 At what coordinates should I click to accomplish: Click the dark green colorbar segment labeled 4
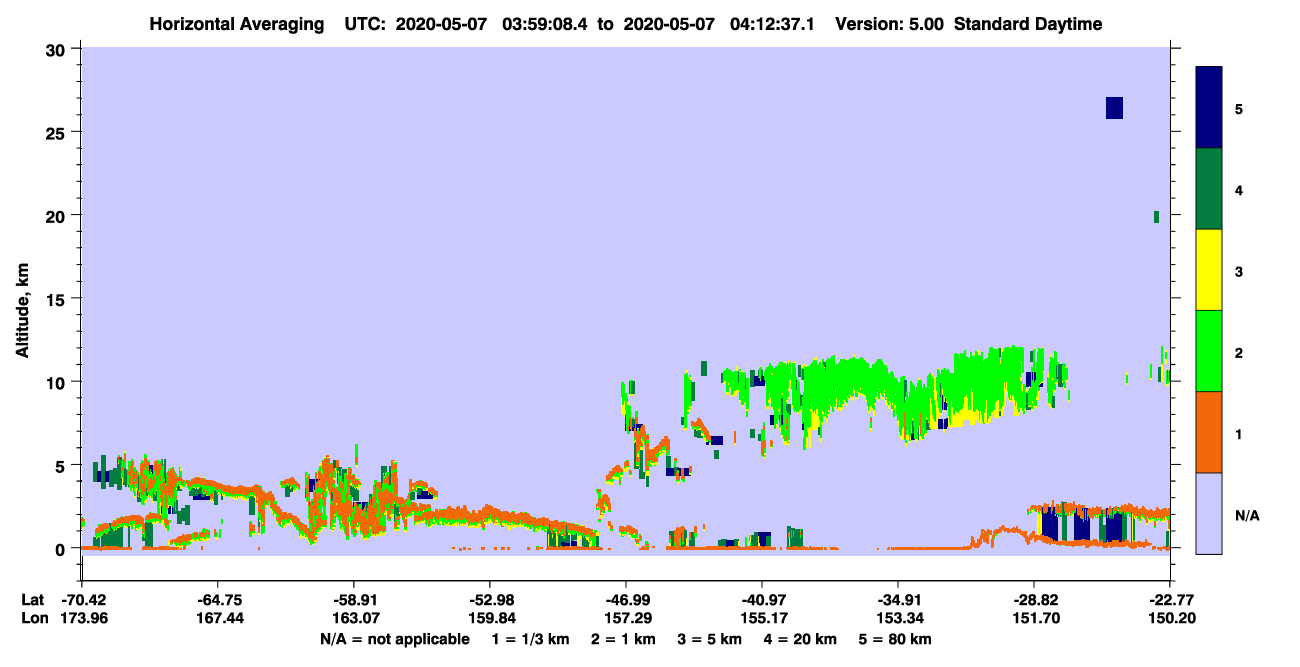pos(1209,189)
